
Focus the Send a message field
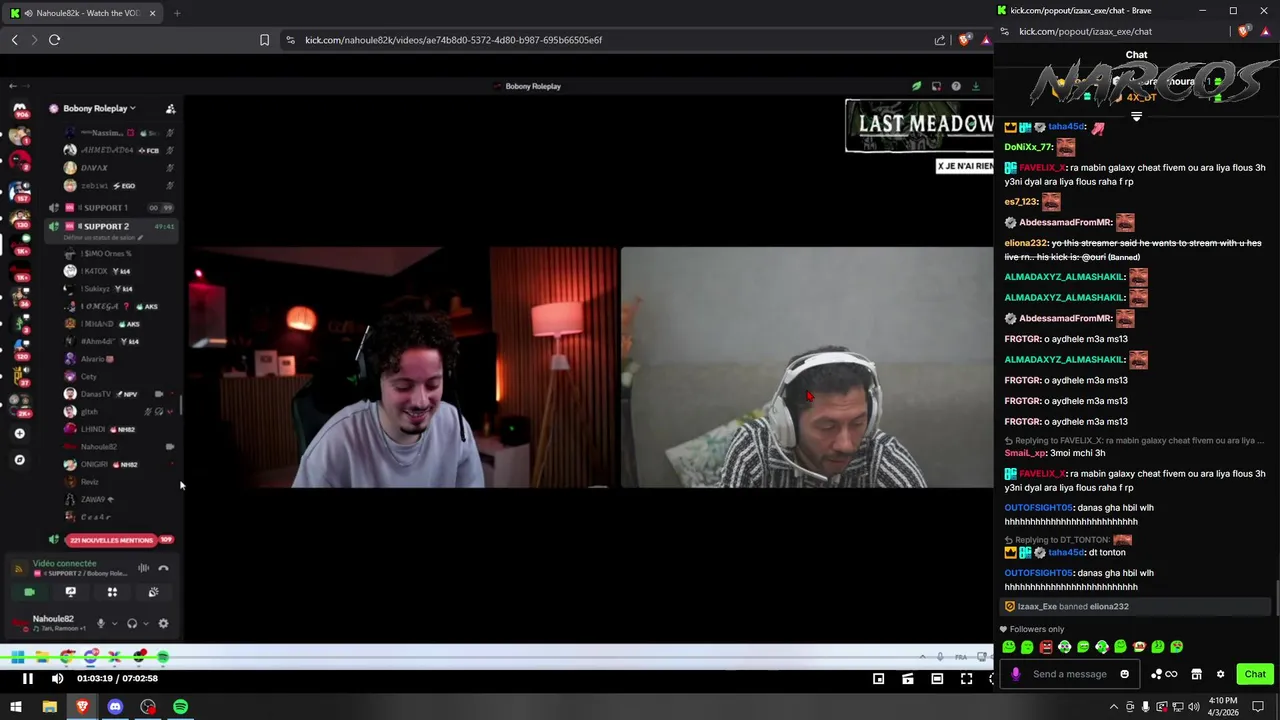click(1069, 674)
